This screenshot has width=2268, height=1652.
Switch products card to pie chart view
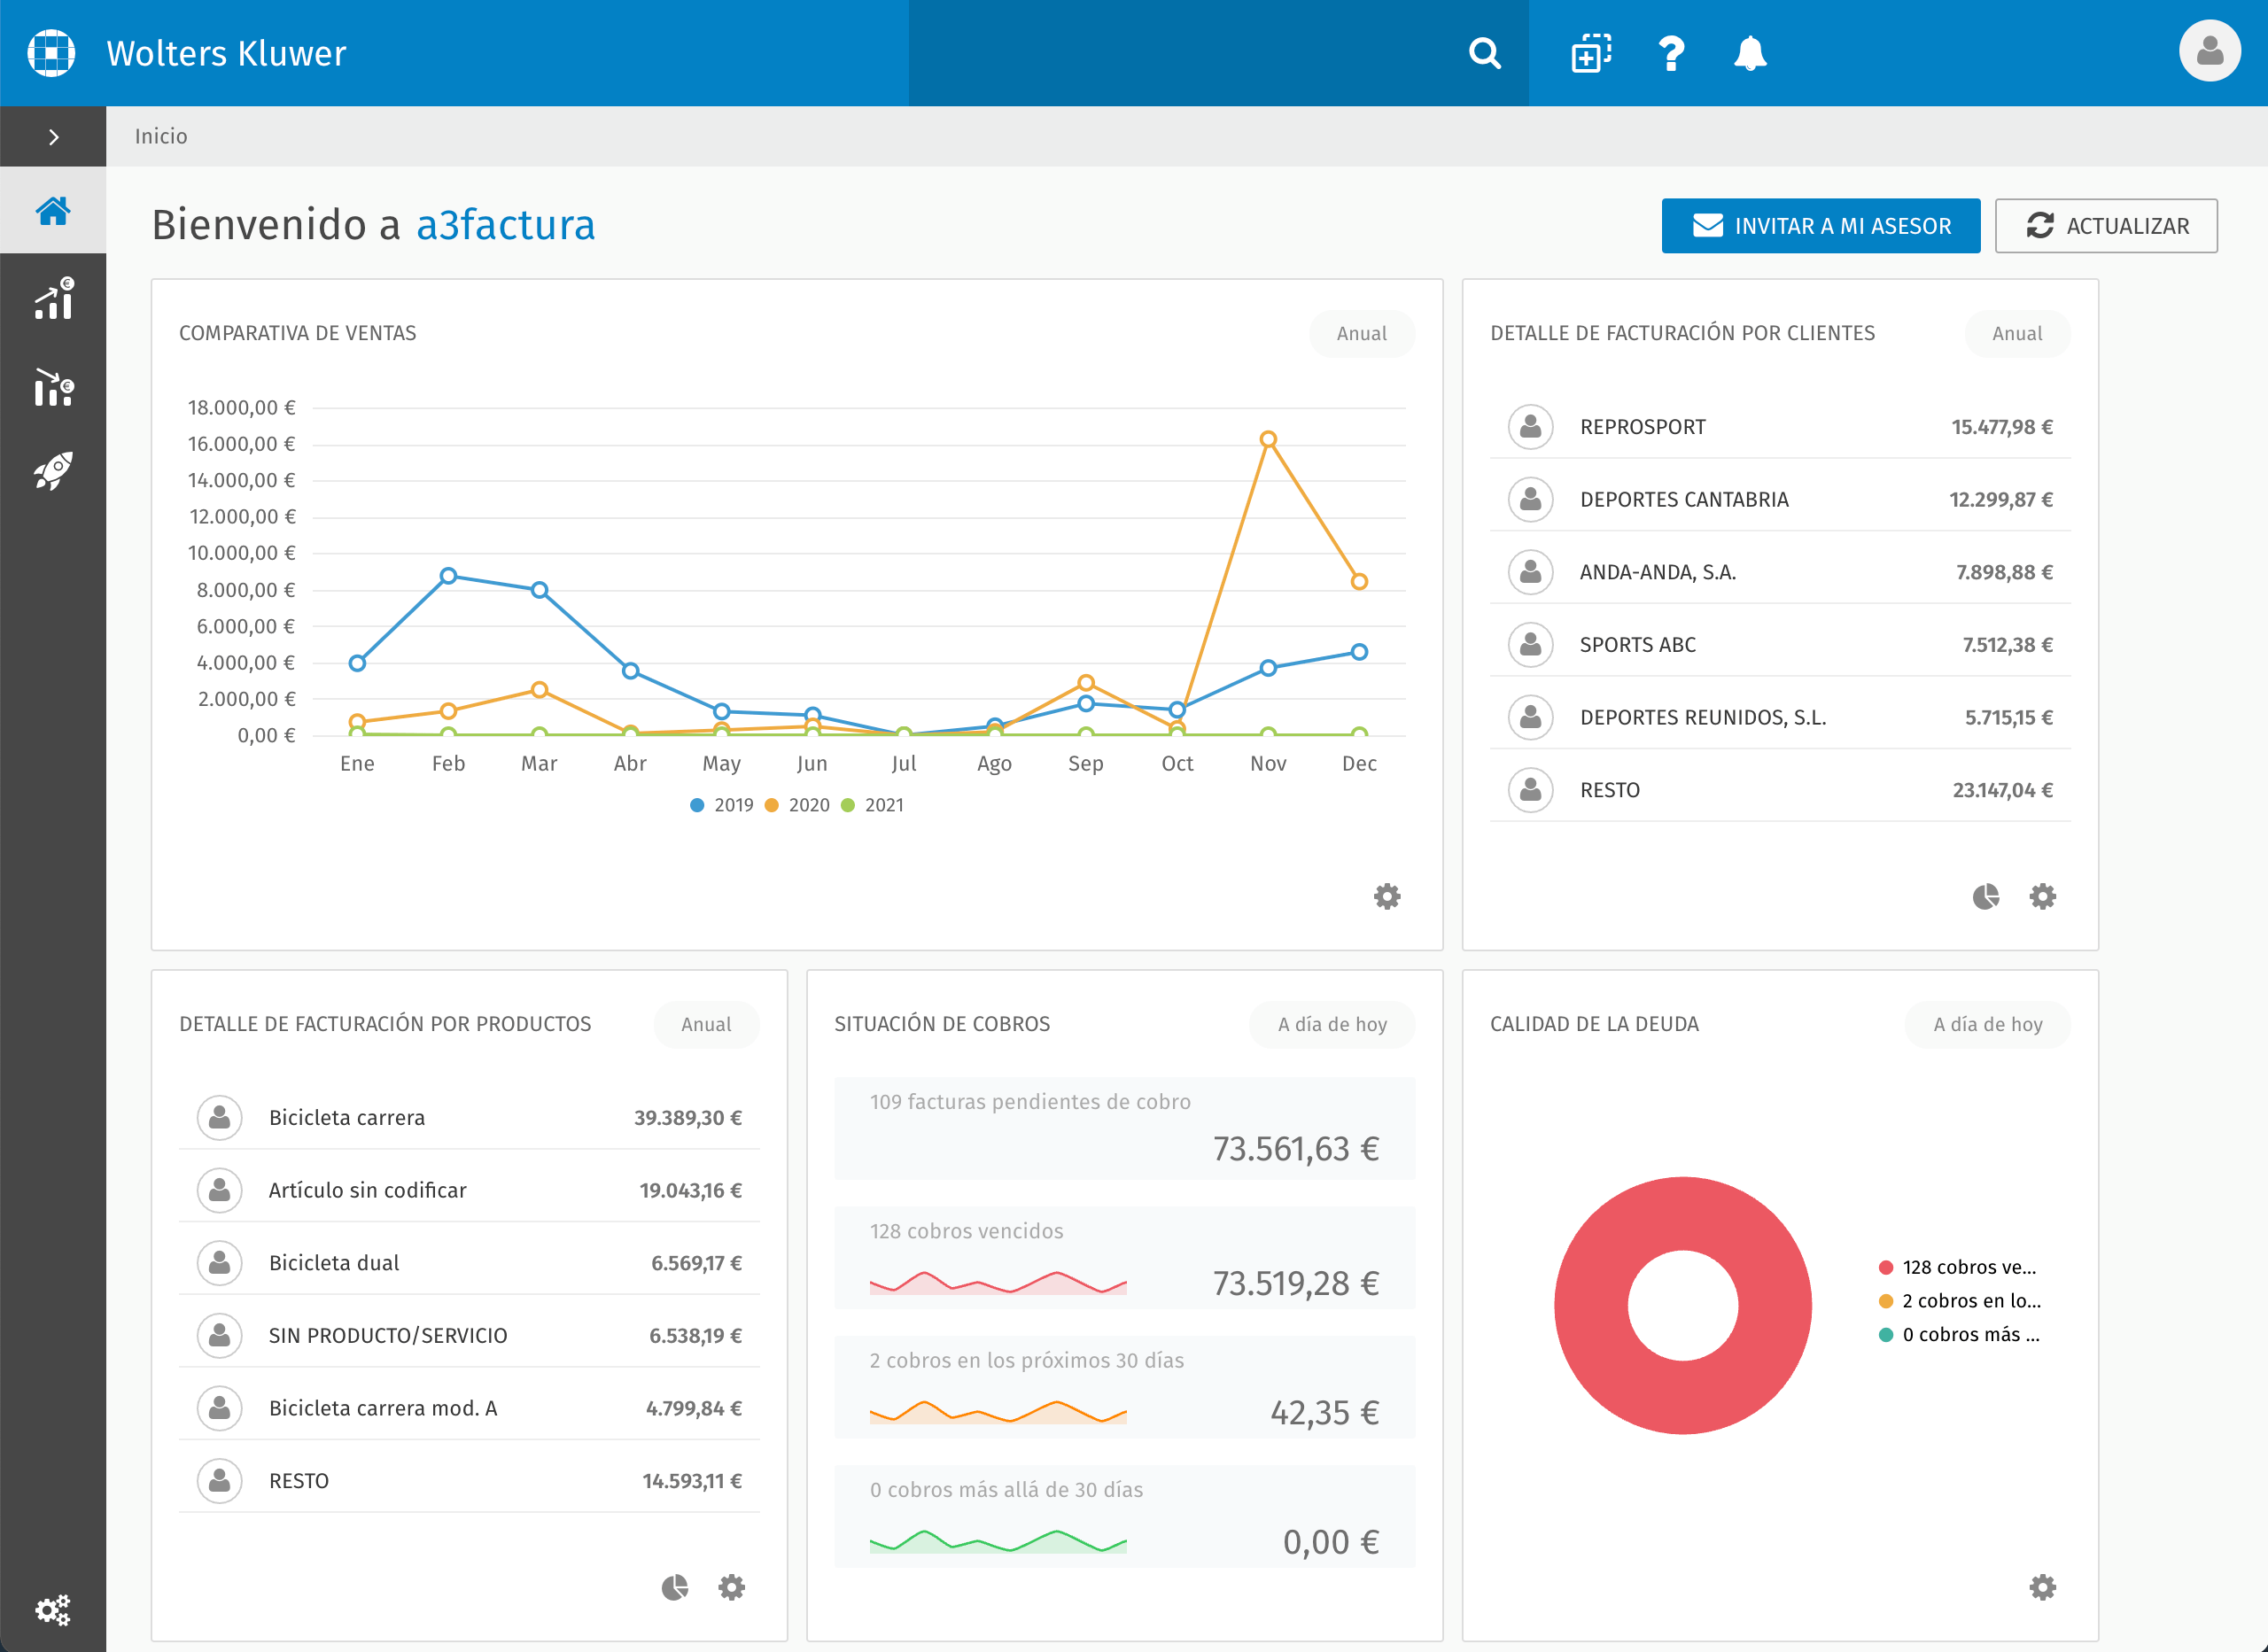675,1587
